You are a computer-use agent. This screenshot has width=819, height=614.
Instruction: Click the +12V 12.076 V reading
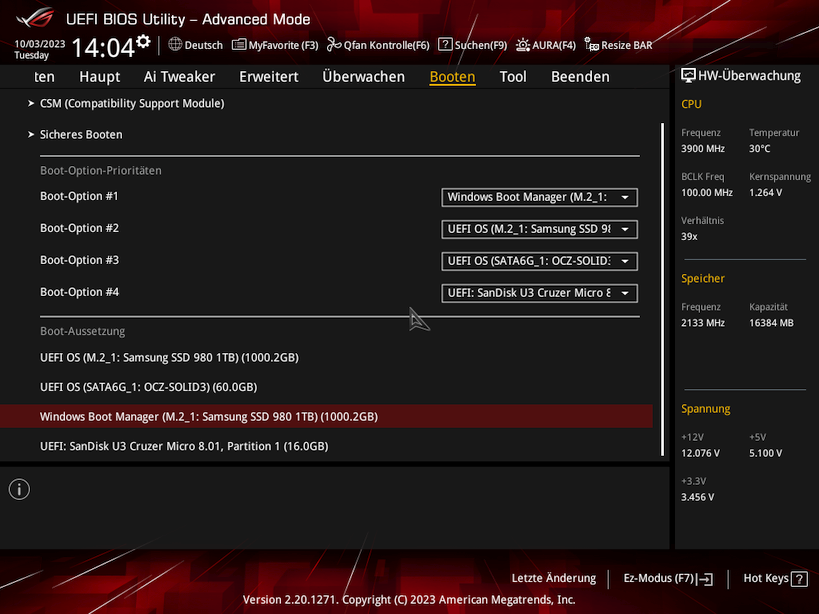[700, 453]
